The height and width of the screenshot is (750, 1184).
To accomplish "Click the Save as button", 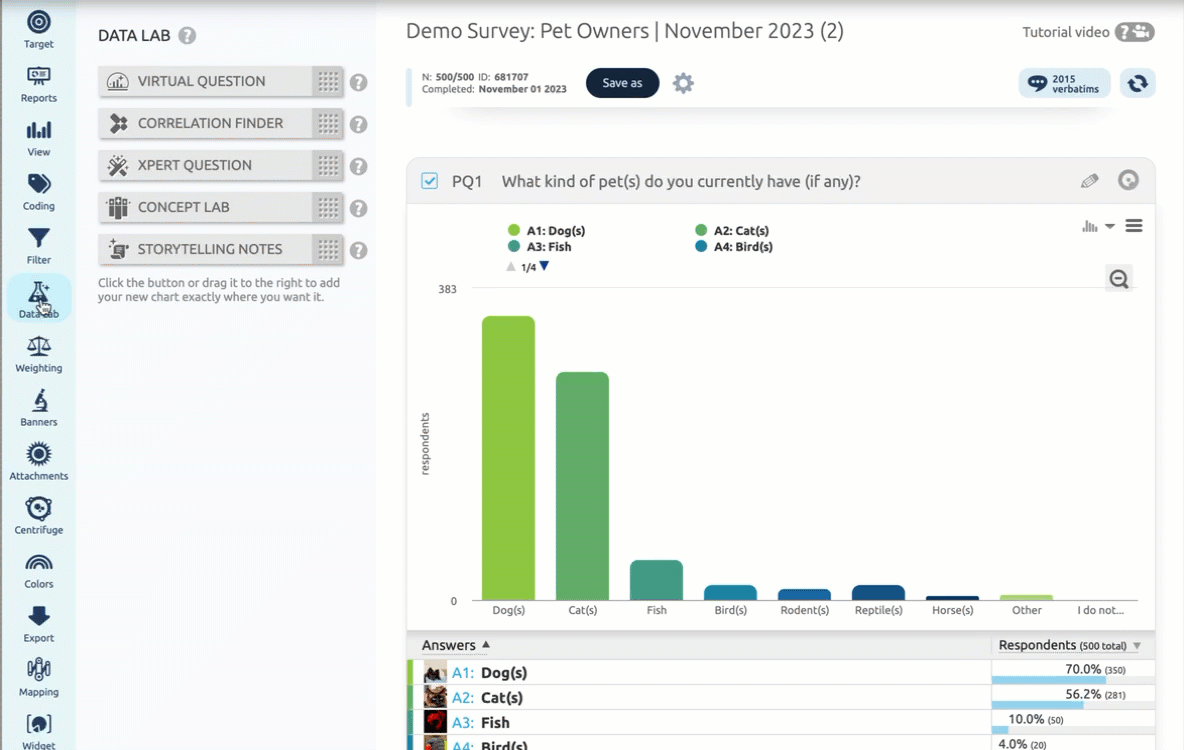I will click(622, 83).
